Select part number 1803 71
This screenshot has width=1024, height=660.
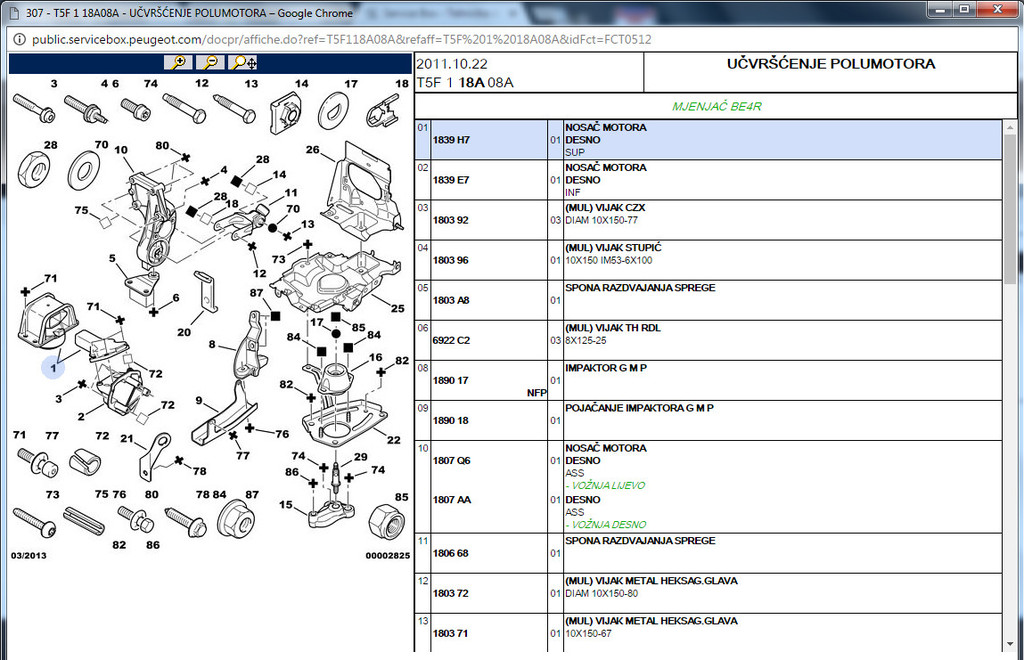(451, 634)
